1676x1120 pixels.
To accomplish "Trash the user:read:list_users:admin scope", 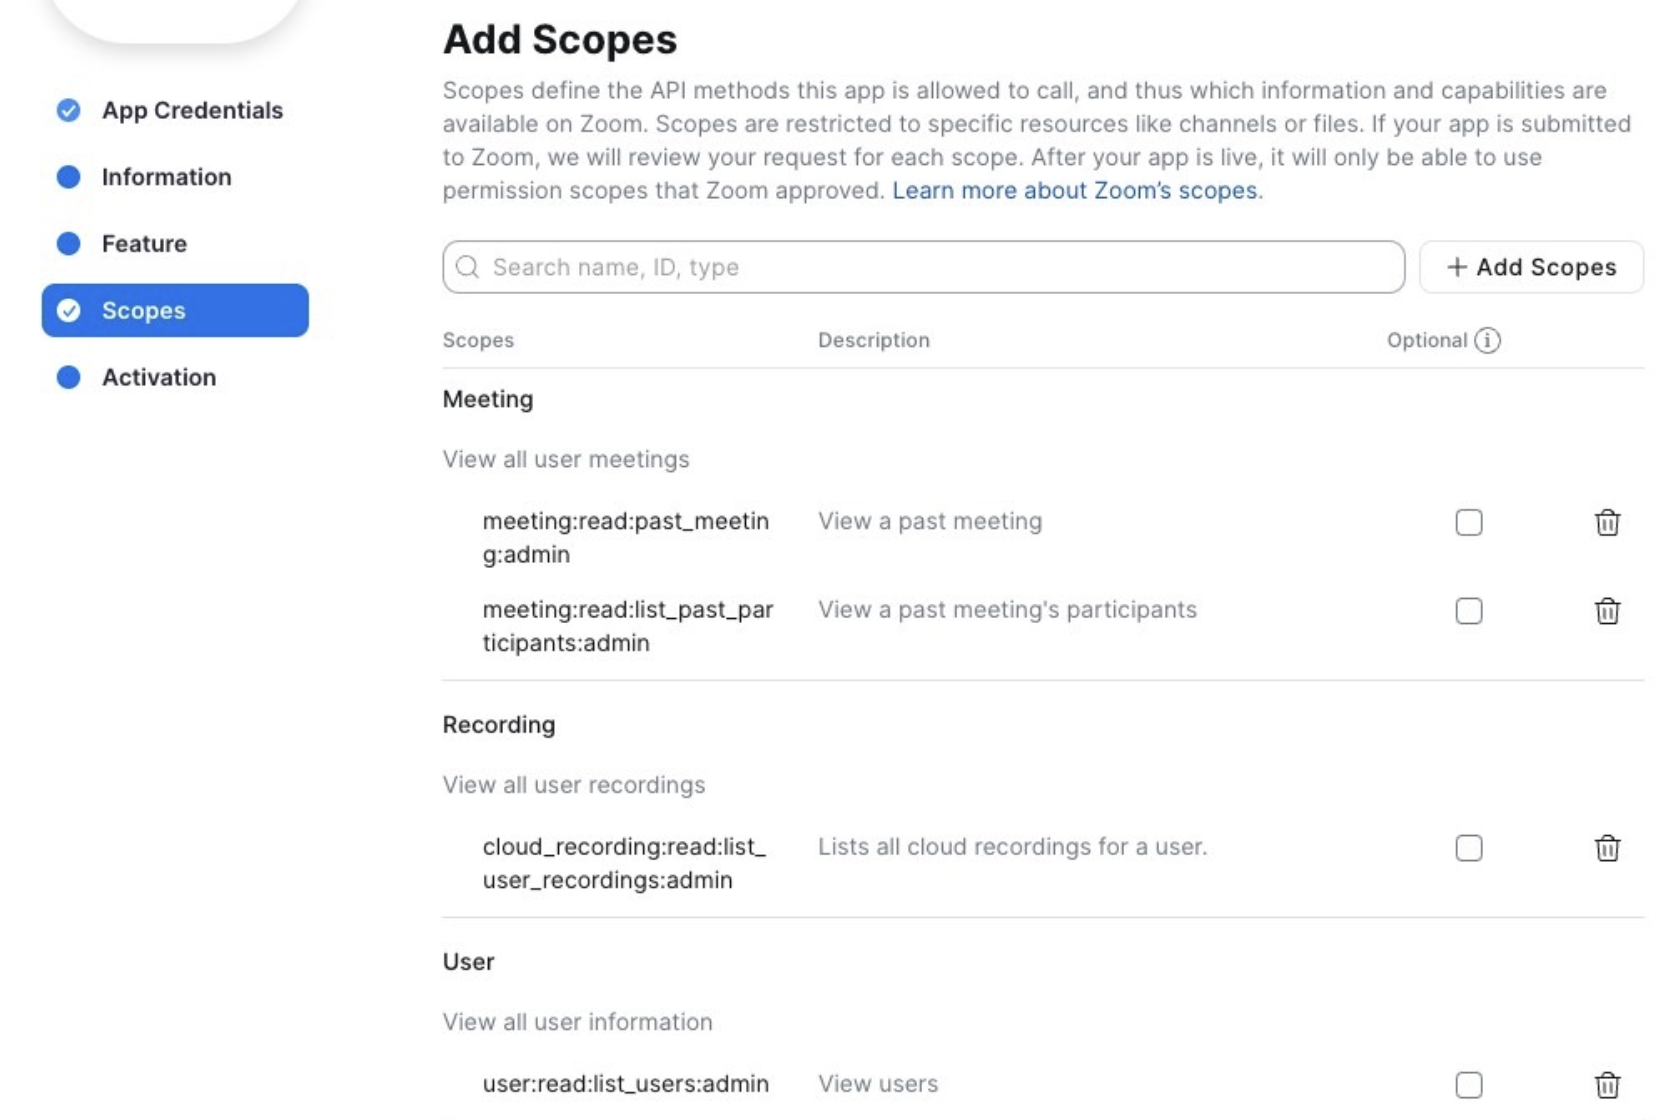I will (x=1607, y=1085).
